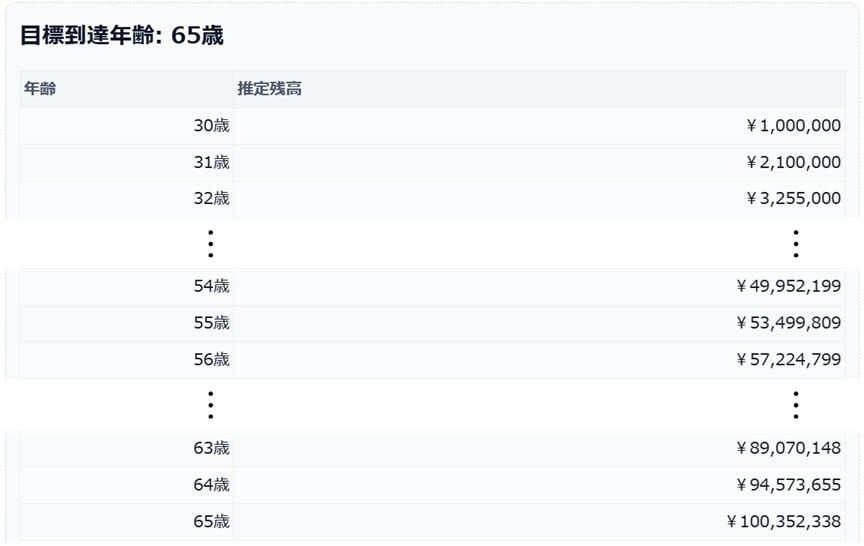Select the ¥1,000,000 balance cell

tap(792, 126)
